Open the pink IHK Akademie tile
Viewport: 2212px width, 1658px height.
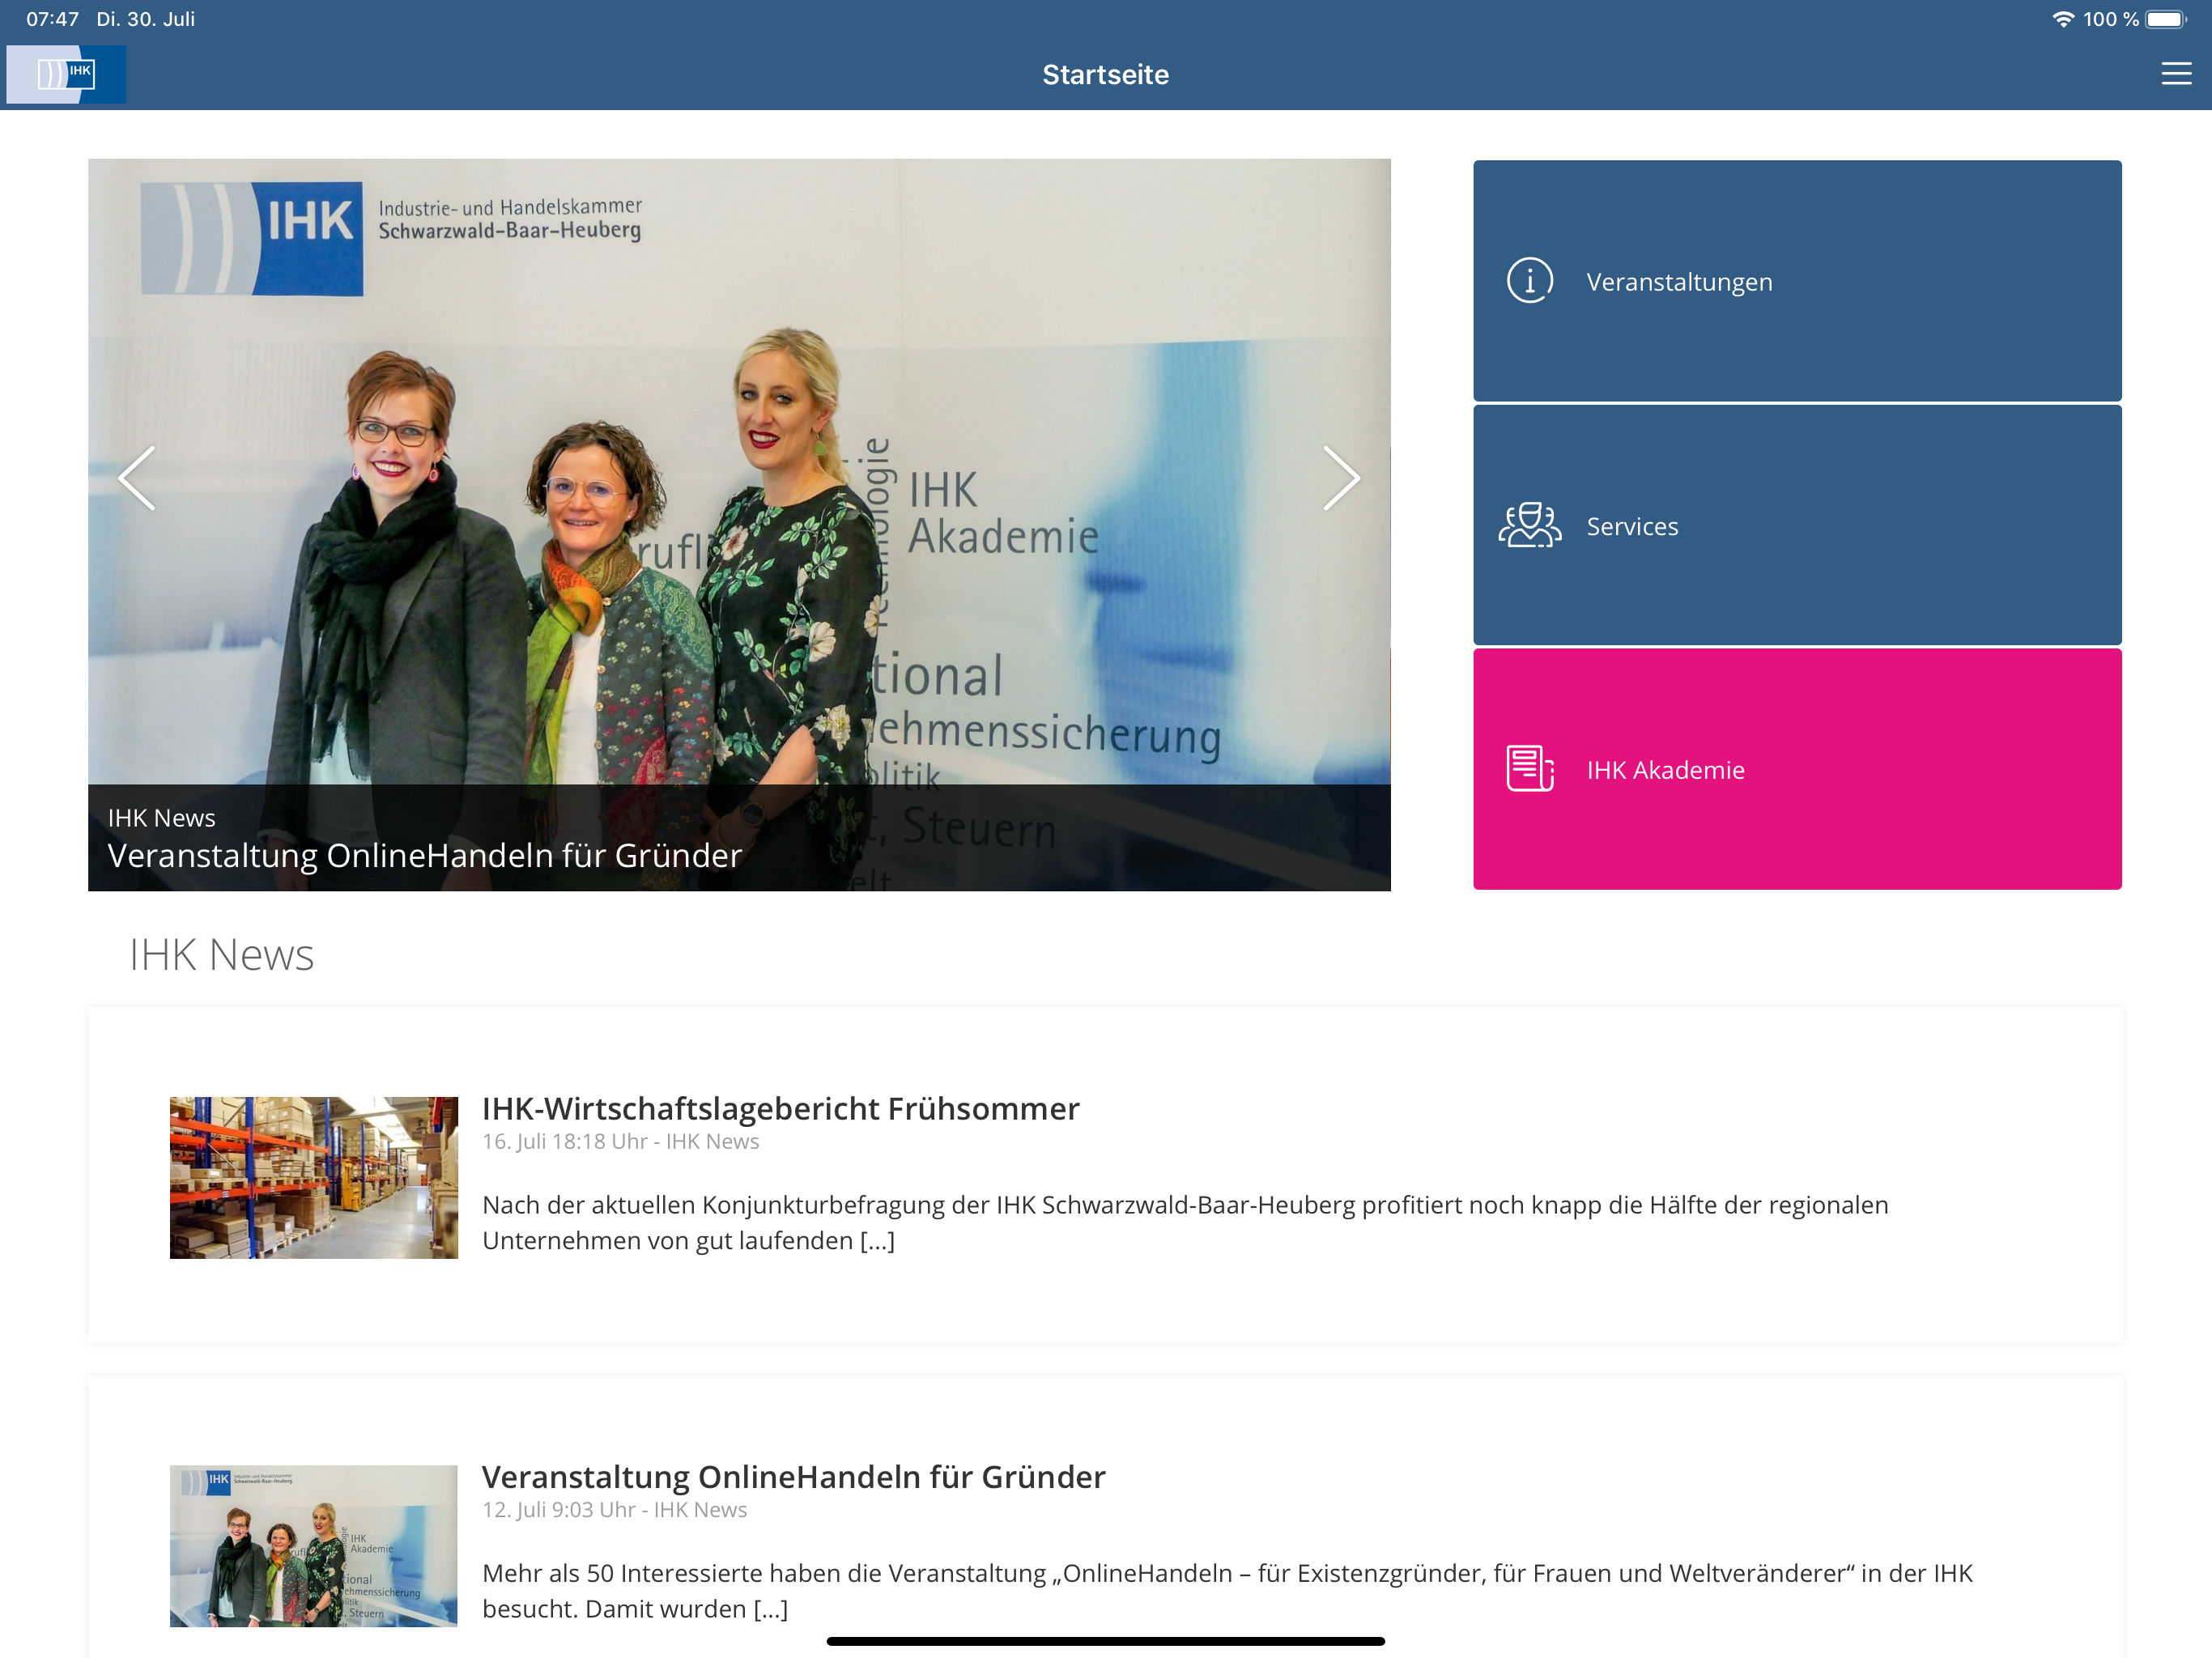pyautogui.click(x=1797, y=769)
